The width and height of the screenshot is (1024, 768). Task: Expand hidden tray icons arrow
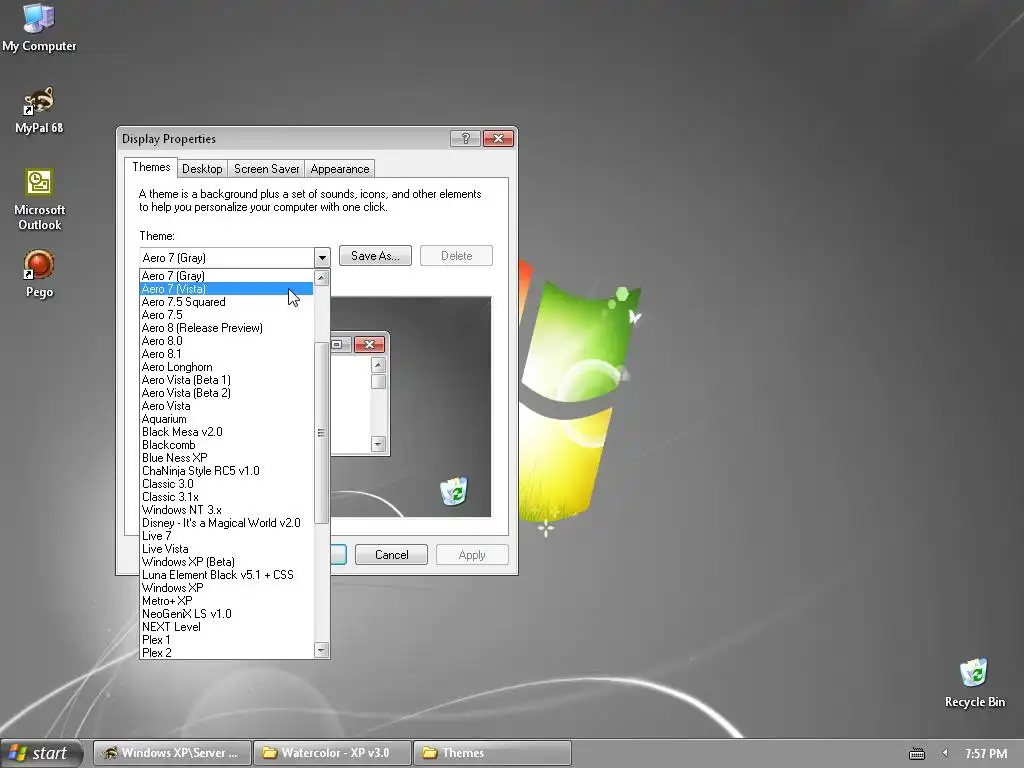(945, 753)
